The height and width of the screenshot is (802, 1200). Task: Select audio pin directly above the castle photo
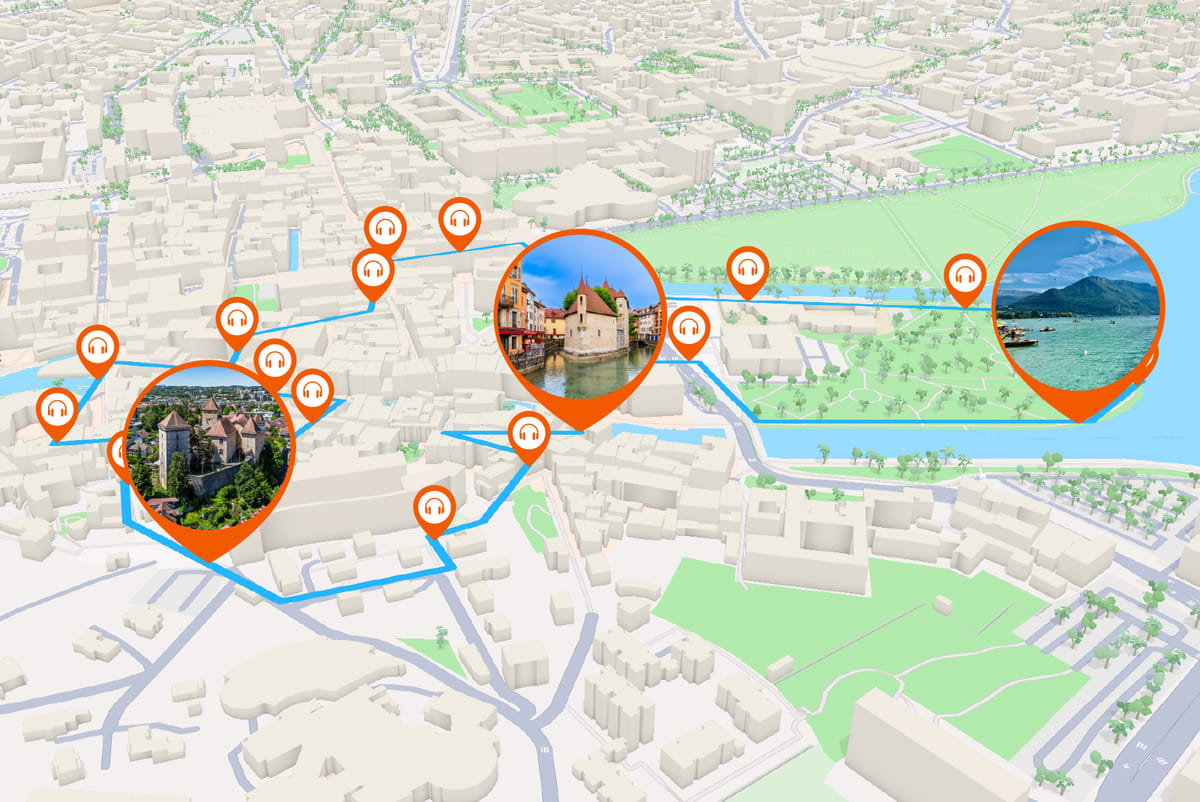(x=237, y=320)
